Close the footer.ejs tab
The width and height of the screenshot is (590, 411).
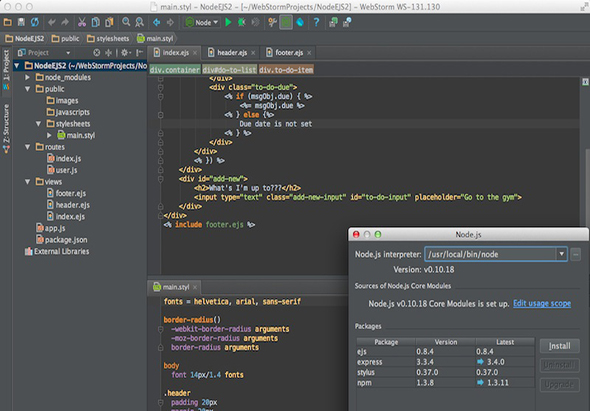pyautogui.click(x=309, y=53)
